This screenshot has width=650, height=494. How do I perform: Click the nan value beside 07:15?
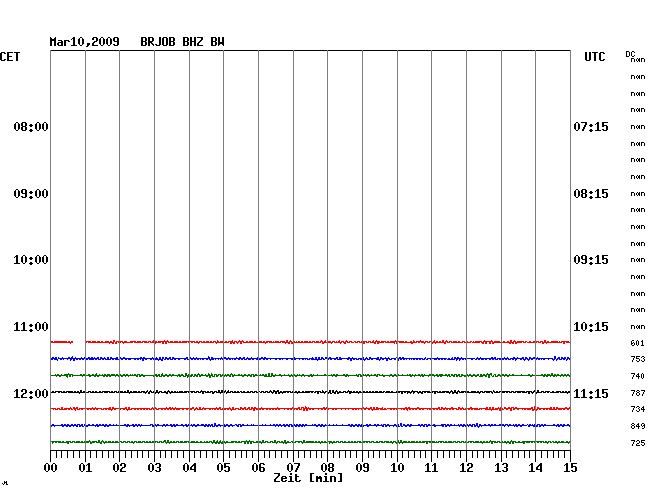pyautogui.click(x=638, y=127)
